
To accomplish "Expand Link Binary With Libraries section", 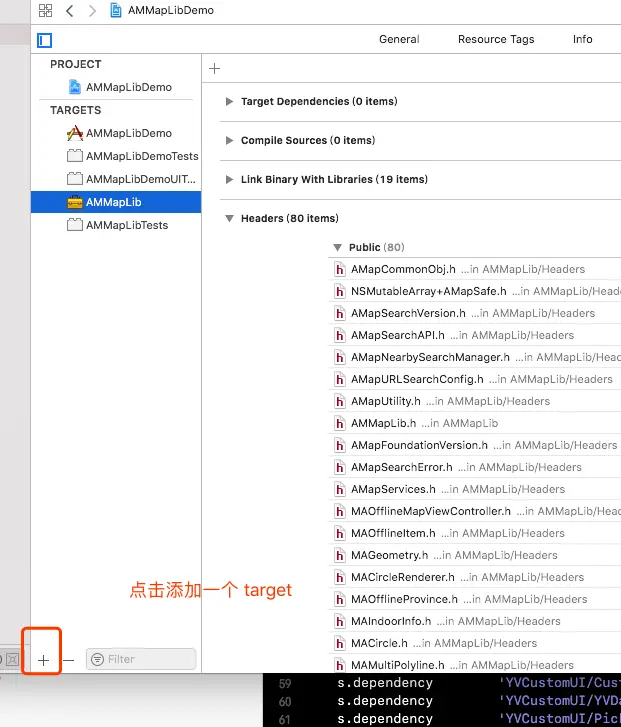I will tap(229, 179).
